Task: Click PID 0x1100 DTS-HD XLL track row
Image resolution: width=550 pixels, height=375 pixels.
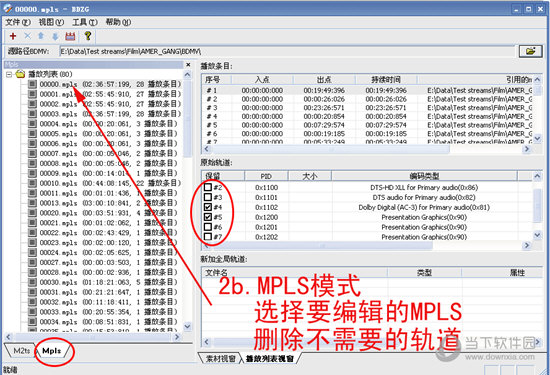Action: (367, 187)
